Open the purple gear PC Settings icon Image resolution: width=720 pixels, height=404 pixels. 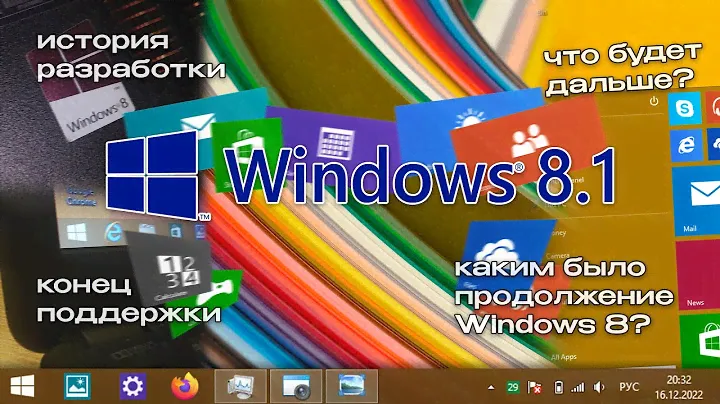tap(132, 385)
